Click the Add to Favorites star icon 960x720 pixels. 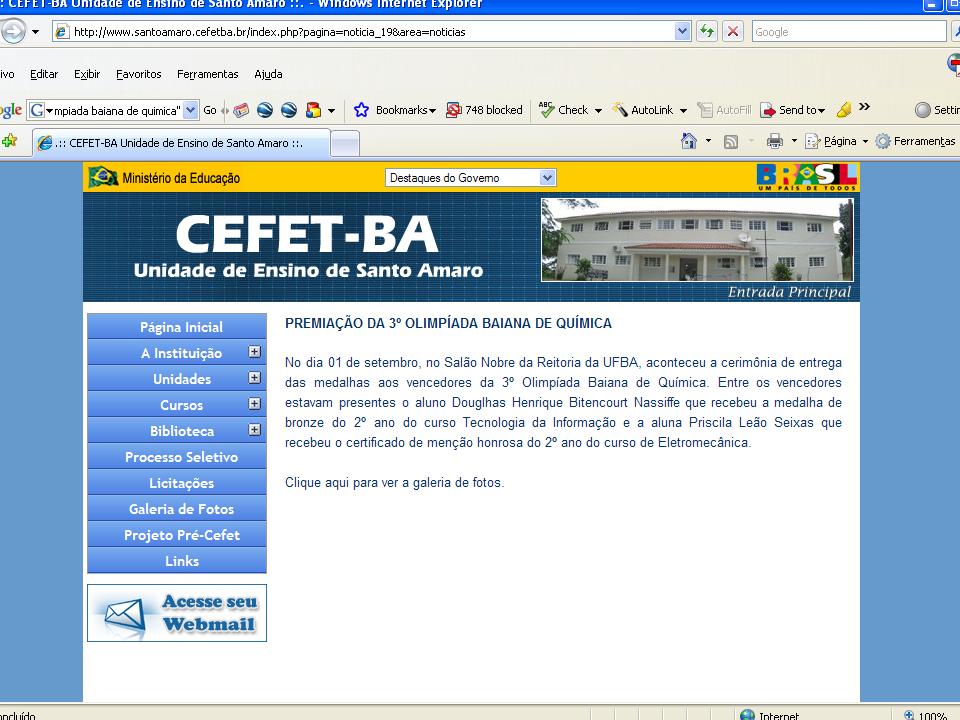pyautogui.click(x=10, y=141)
